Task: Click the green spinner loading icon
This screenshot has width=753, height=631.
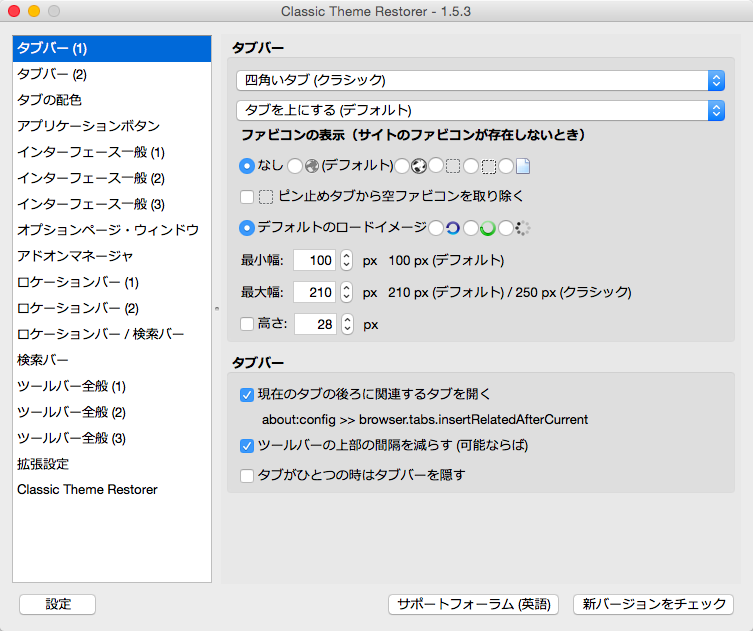Action: click(x=488, y=228)
